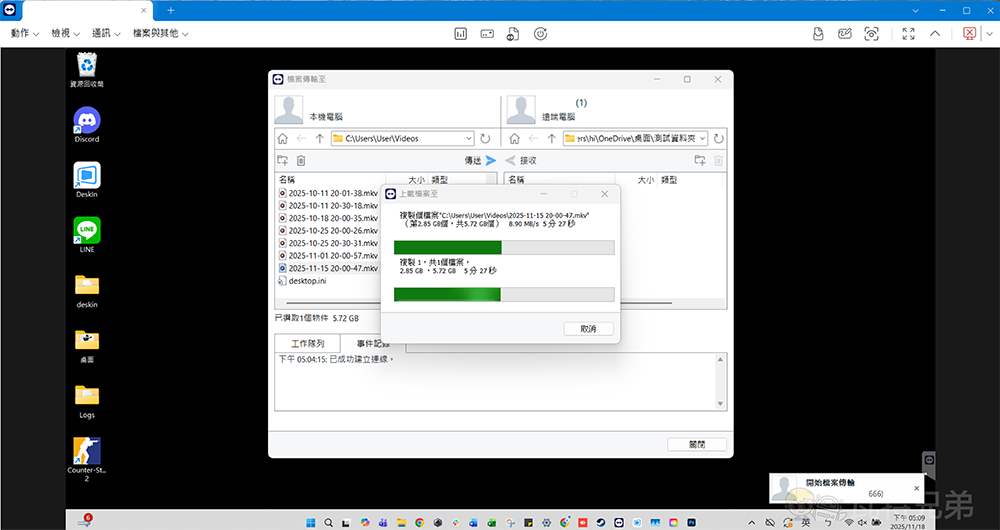
Task: Refresh the remote computer file list
Action: point(720,139)
